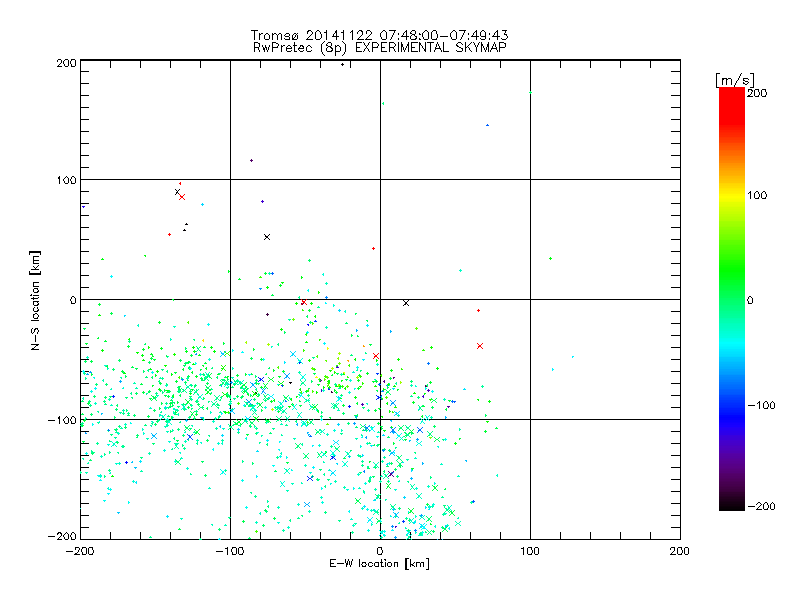
Task: Click the colorbar '-200' label
Action: point(761,507)
